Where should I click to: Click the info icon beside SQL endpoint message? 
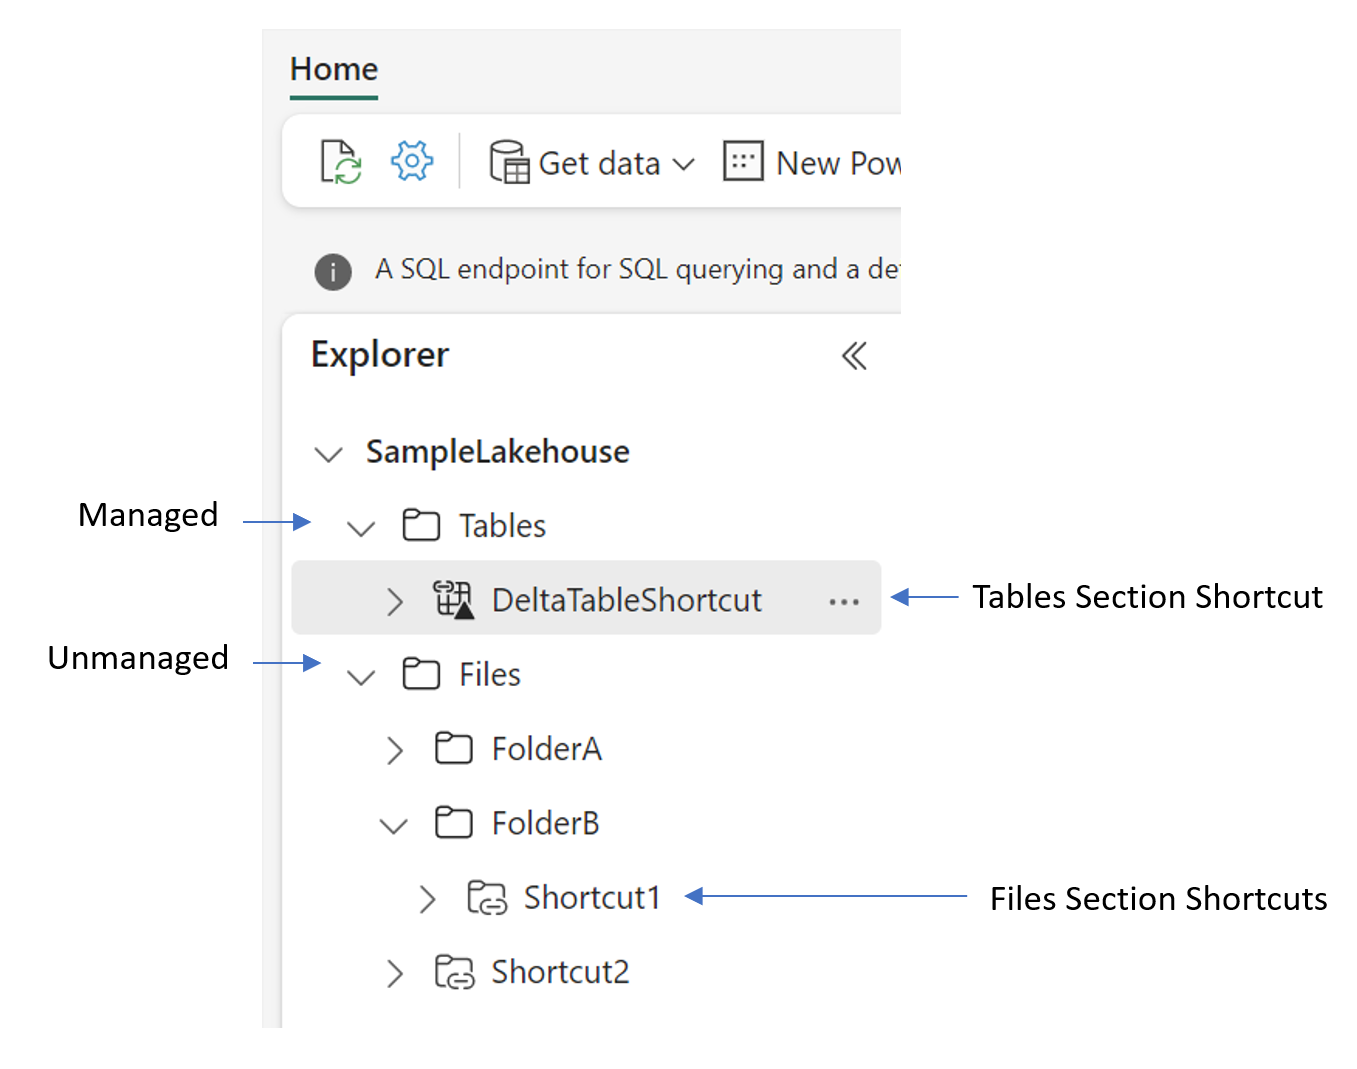333,271
